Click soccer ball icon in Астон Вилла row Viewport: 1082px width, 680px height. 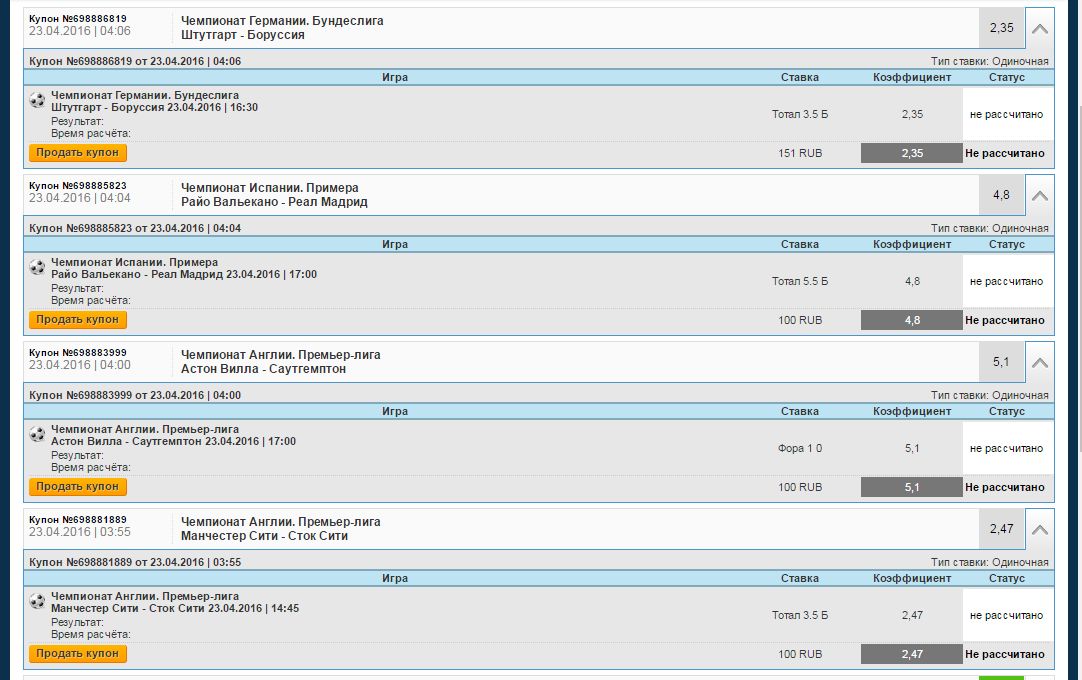coord(38,434)
